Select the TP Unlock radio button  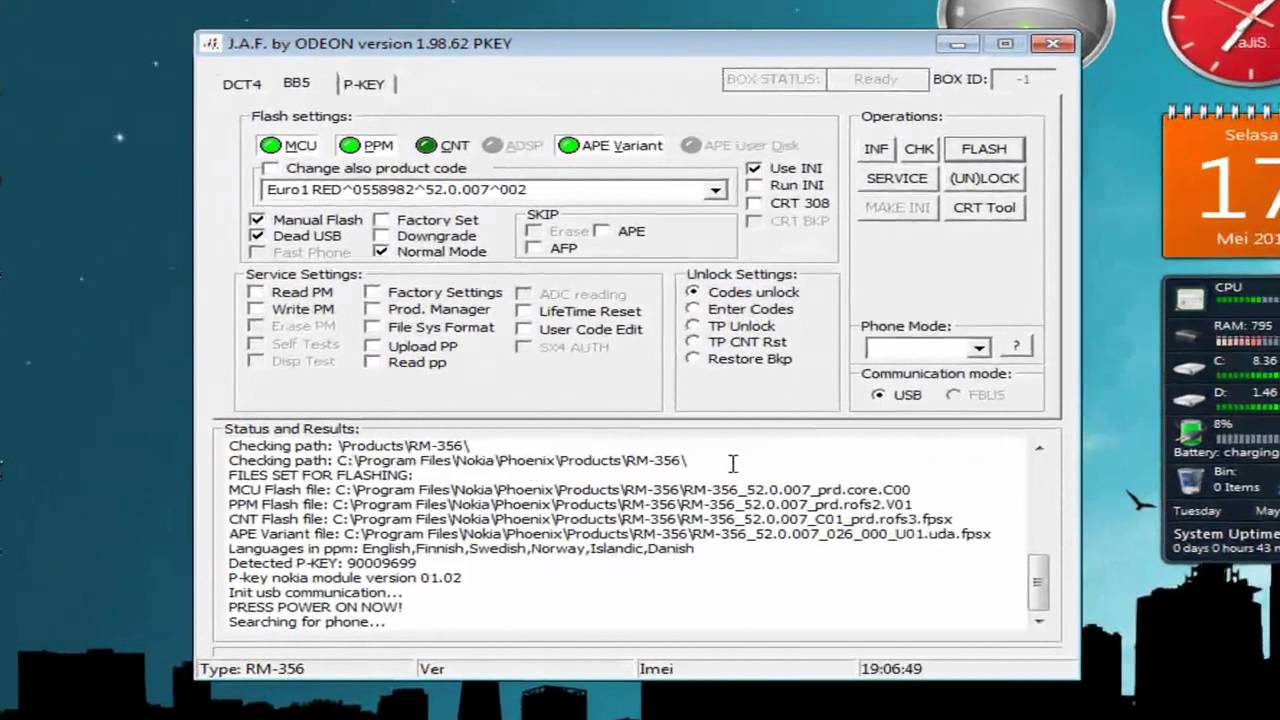coord(692,326)
